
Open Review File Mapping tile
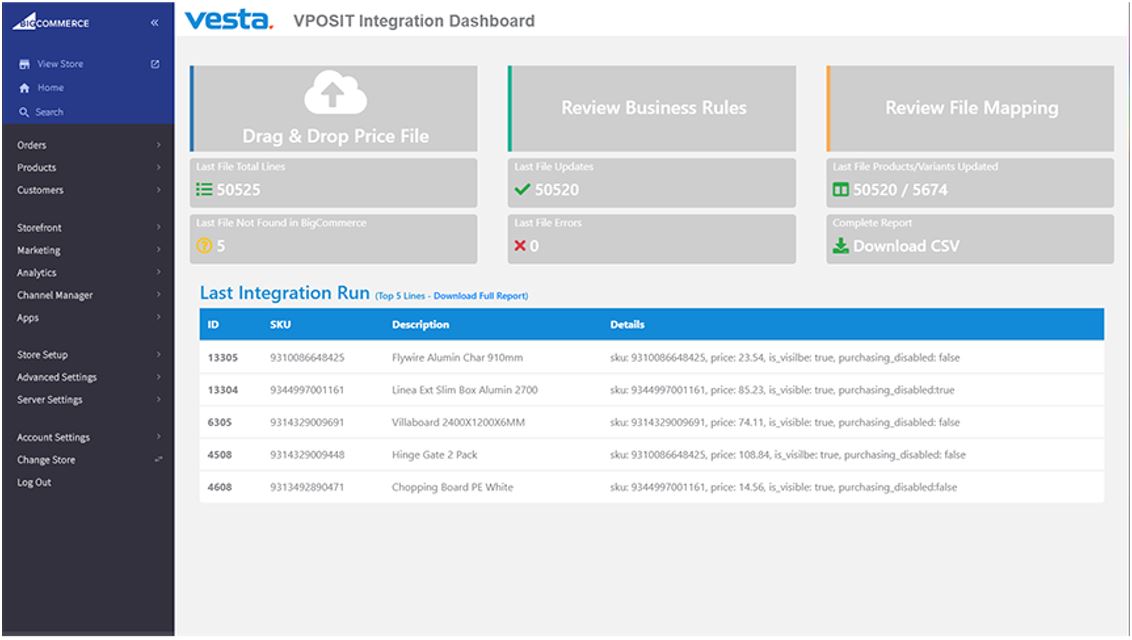(971, 109)
